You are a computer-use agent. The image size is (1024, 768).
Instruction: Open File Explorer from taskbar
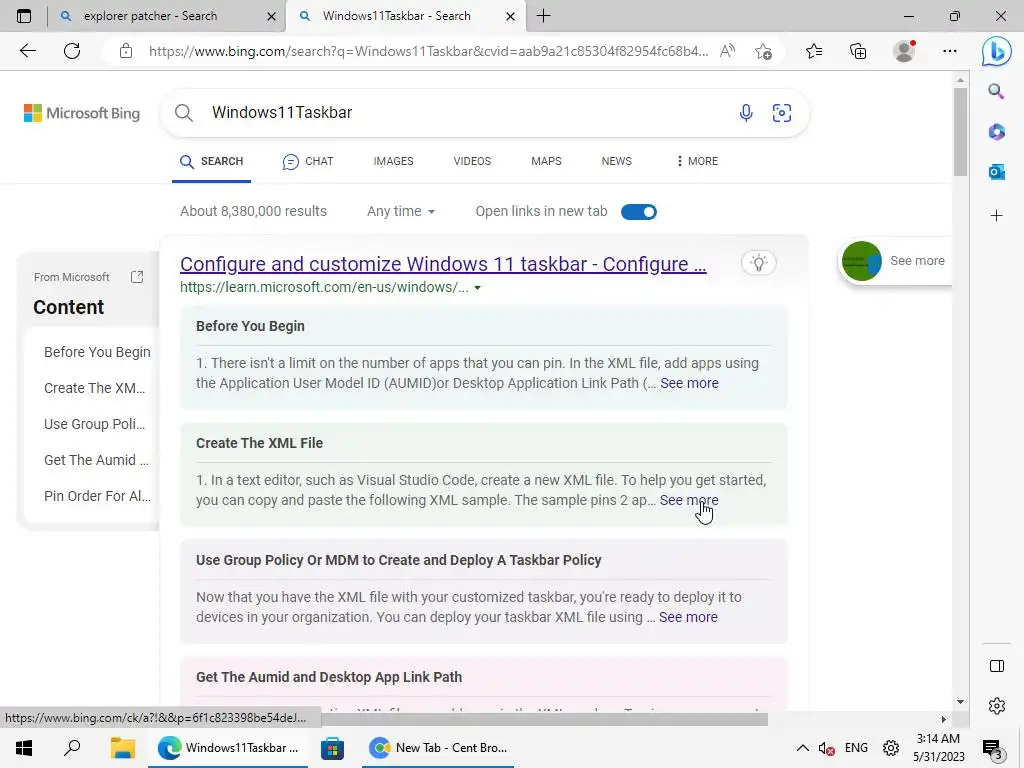pyautogui.click(x=122, y=748)
